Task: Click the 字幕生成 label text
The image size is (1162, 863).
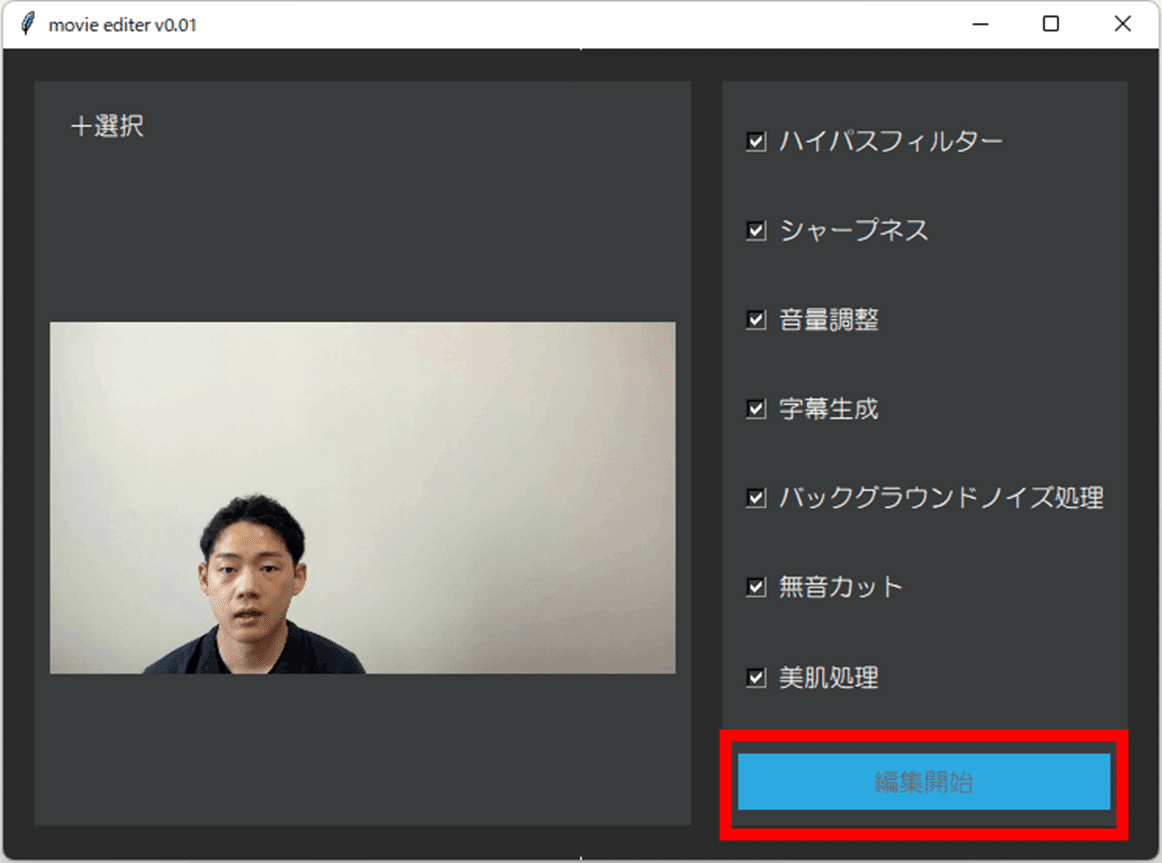Action: click(829, 409)
